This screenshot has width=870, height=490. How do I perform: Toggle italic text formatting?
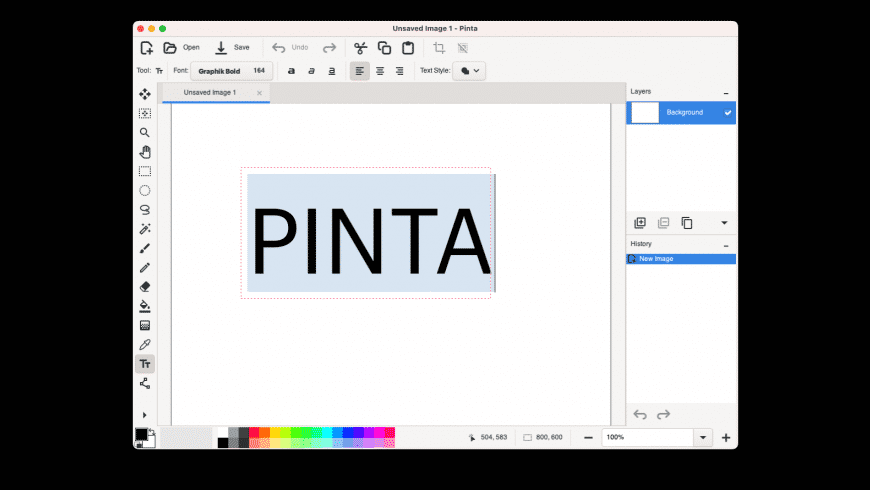[x=311, y=71]
